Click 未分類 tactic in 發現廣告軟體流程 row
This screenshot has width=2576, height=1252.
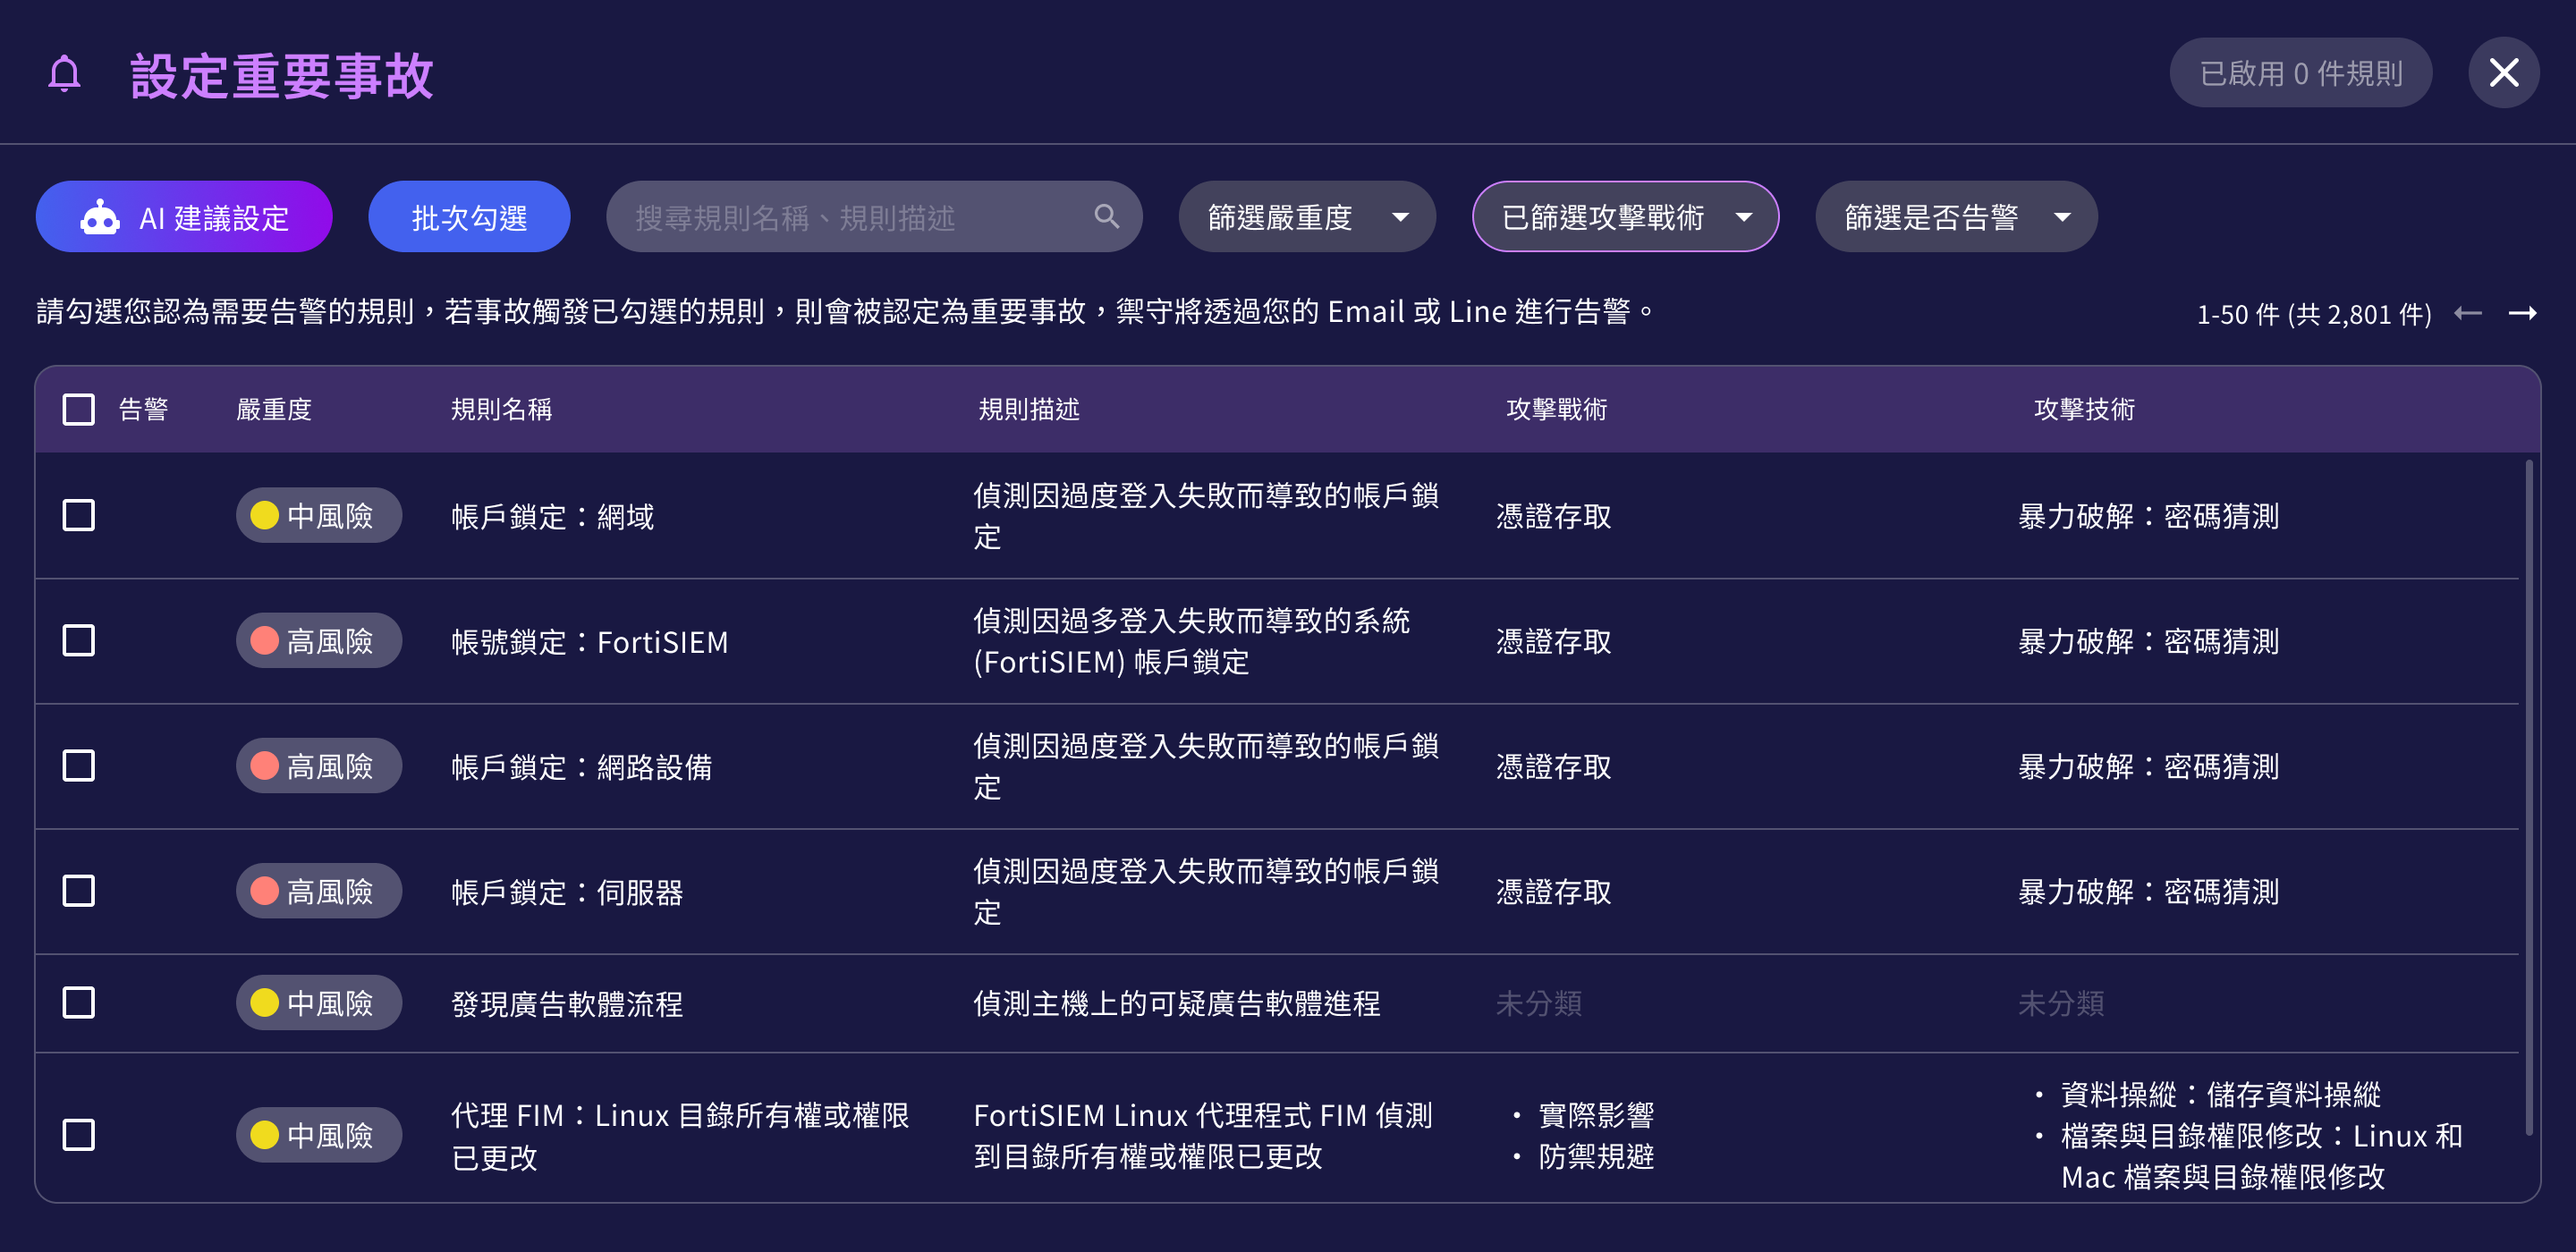[x=1538, y=1003]
